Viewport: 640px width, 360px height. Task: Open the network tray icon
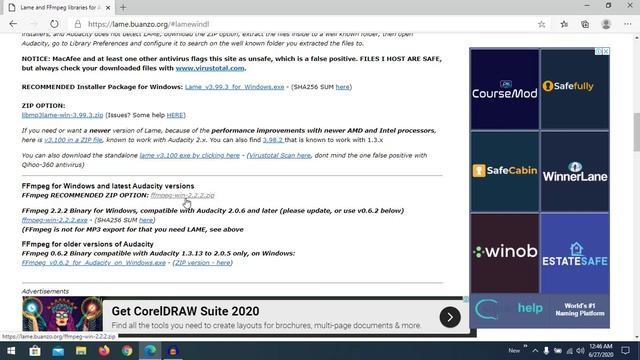pyautogui.click(x=569, y=351)
